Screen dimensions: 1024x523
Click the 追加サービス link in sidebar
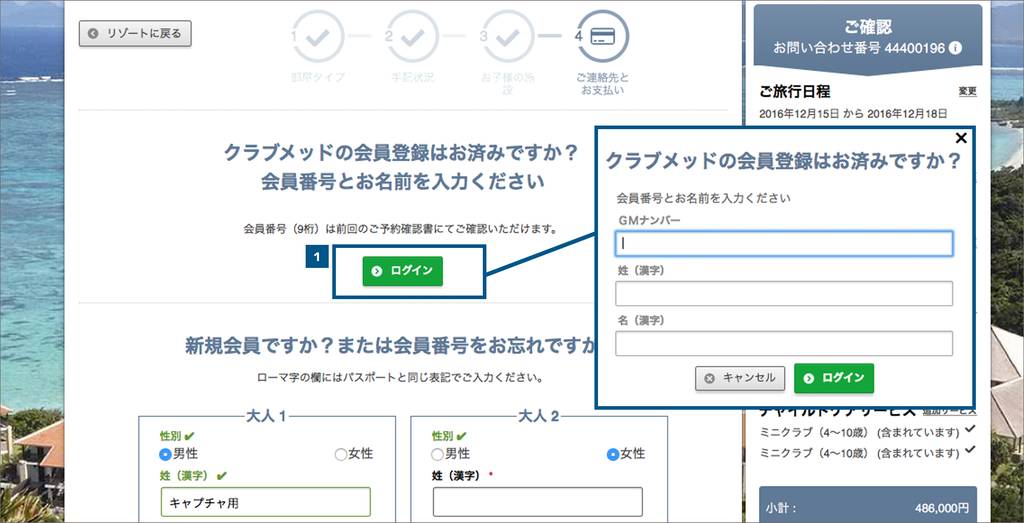tap(950, 411)
